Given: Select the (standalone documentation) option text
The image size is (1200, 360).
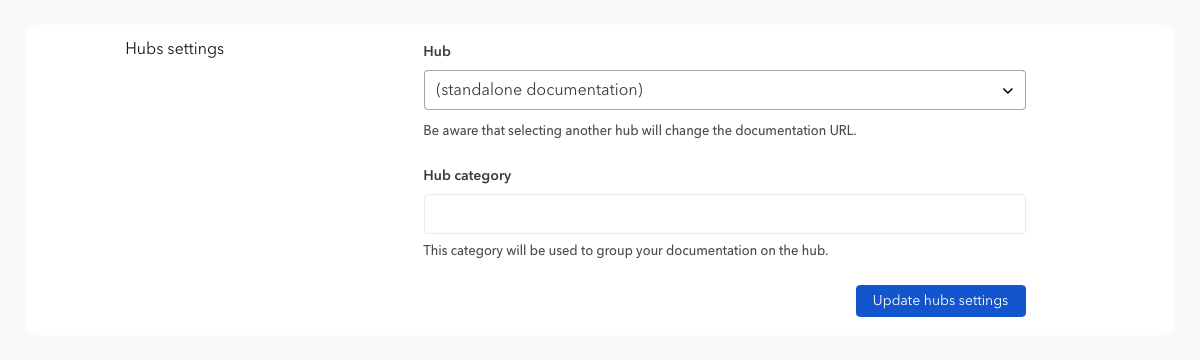Looking at the screenshot, I should (x=539, y=90).
